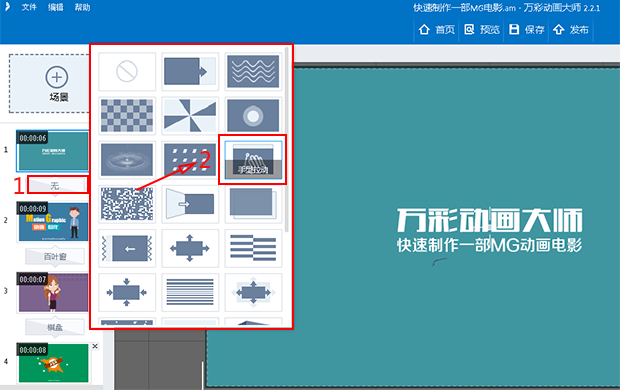Screen dimensions: 620x390
Task: Select the 快速制作一部MG动画电影 subtitle on canvas
Action: click(x=490, y=245)
